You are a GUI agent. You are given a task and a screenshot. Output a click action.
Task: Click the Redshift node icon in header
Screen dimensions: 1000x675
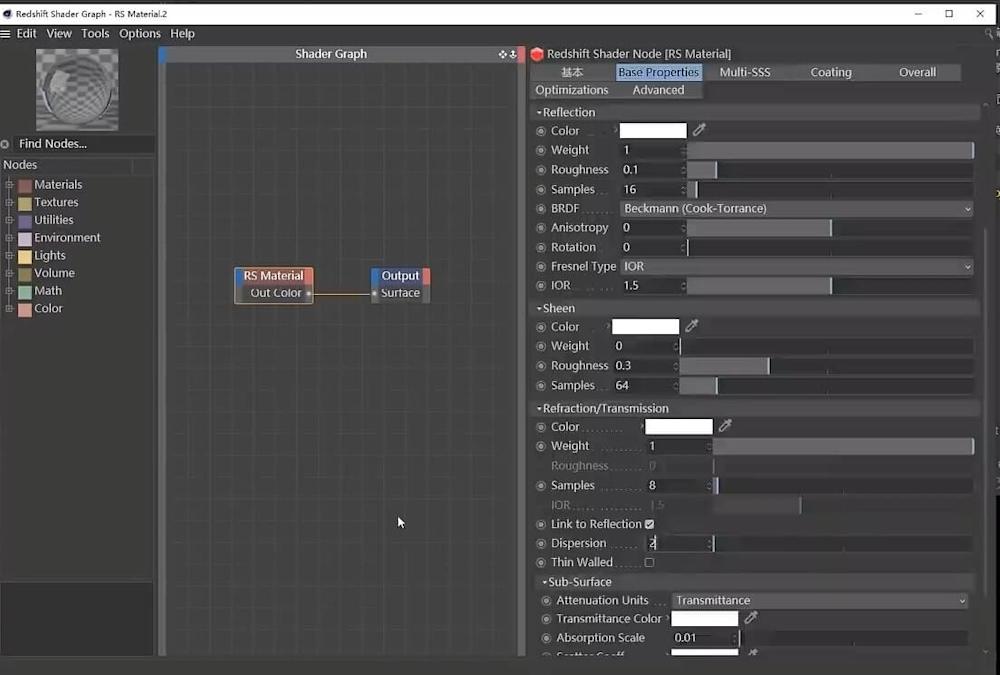pyautogui.click(x=537, y=54)
